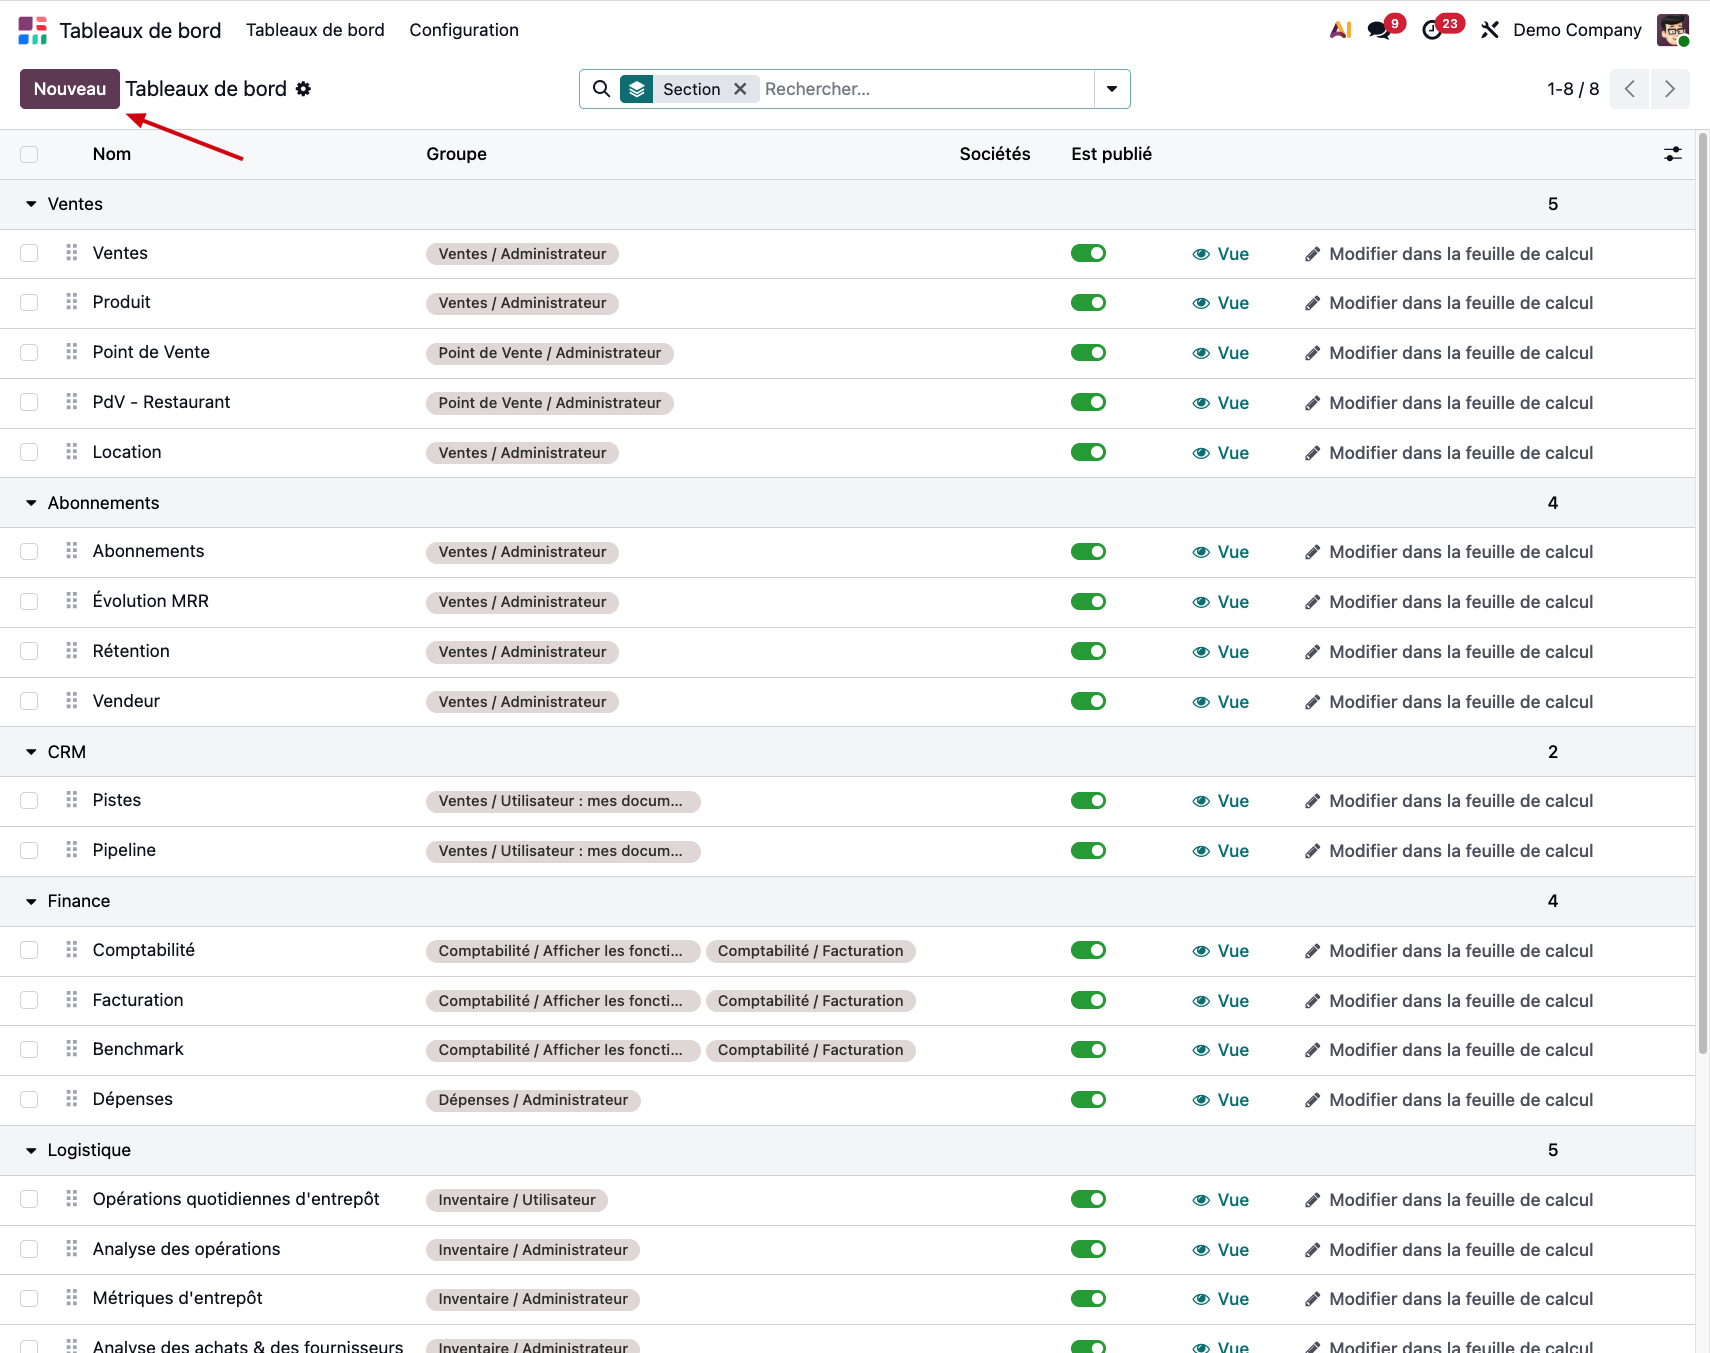Image resolution: width=1710 pixels, height=1353 pixels.
Task: Click the Nouveau button
Action: pos(70,89)
